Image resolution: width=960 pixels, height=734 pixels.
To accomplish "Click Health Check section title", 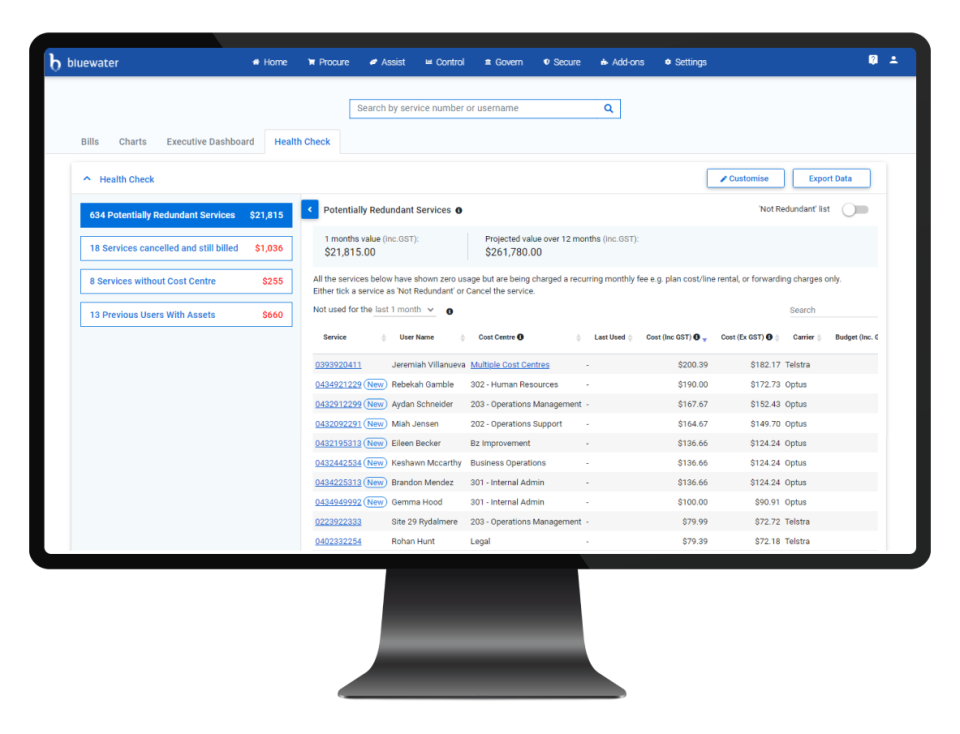I will 127,179.
